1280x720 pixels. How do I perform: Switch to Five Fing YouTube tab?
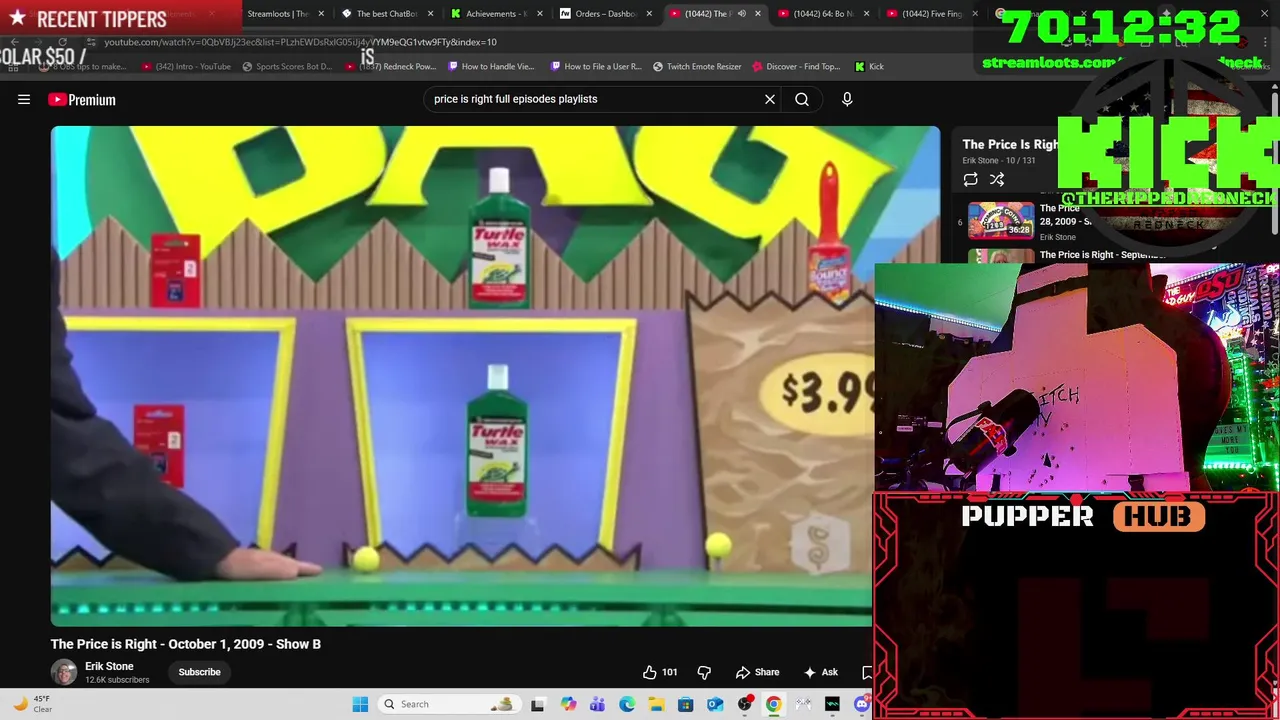point(931,14)
